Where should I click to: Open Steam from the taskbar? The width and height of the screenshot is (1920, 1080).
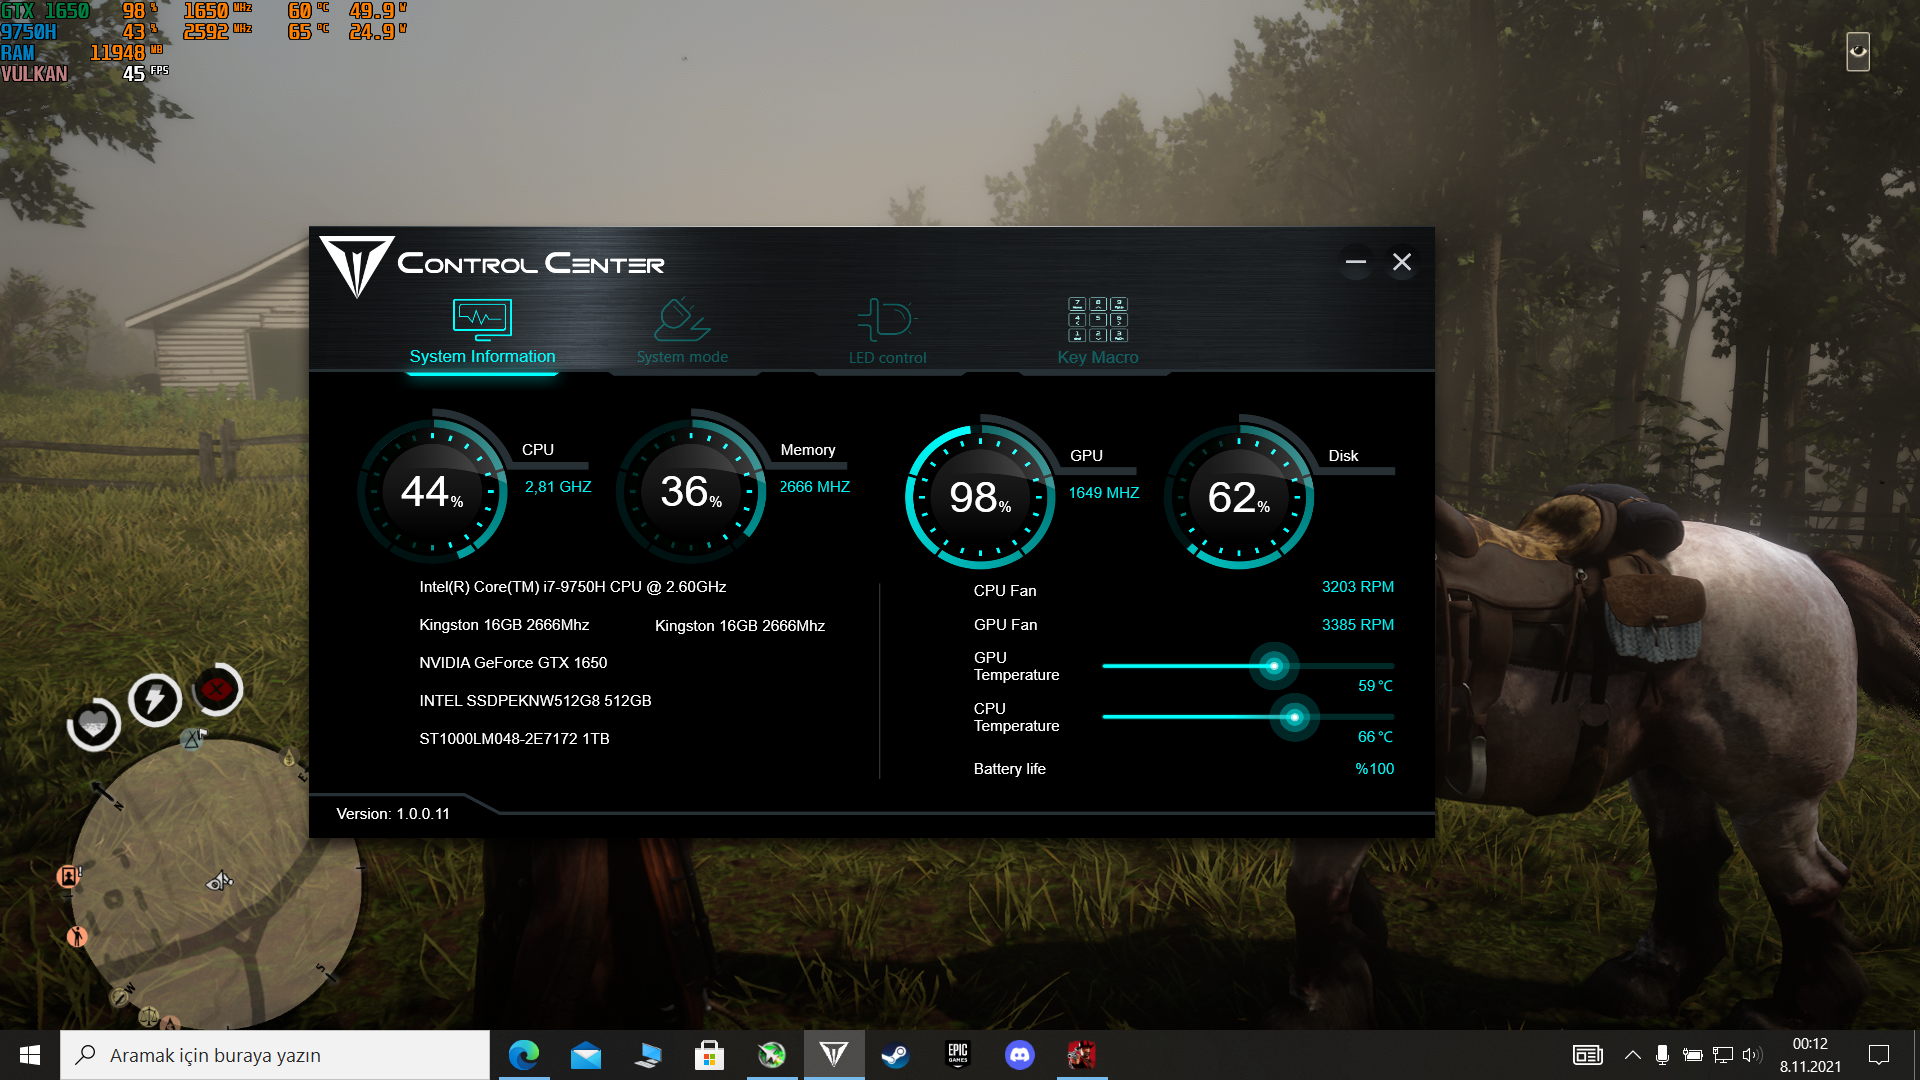[x=895, y=1055]
